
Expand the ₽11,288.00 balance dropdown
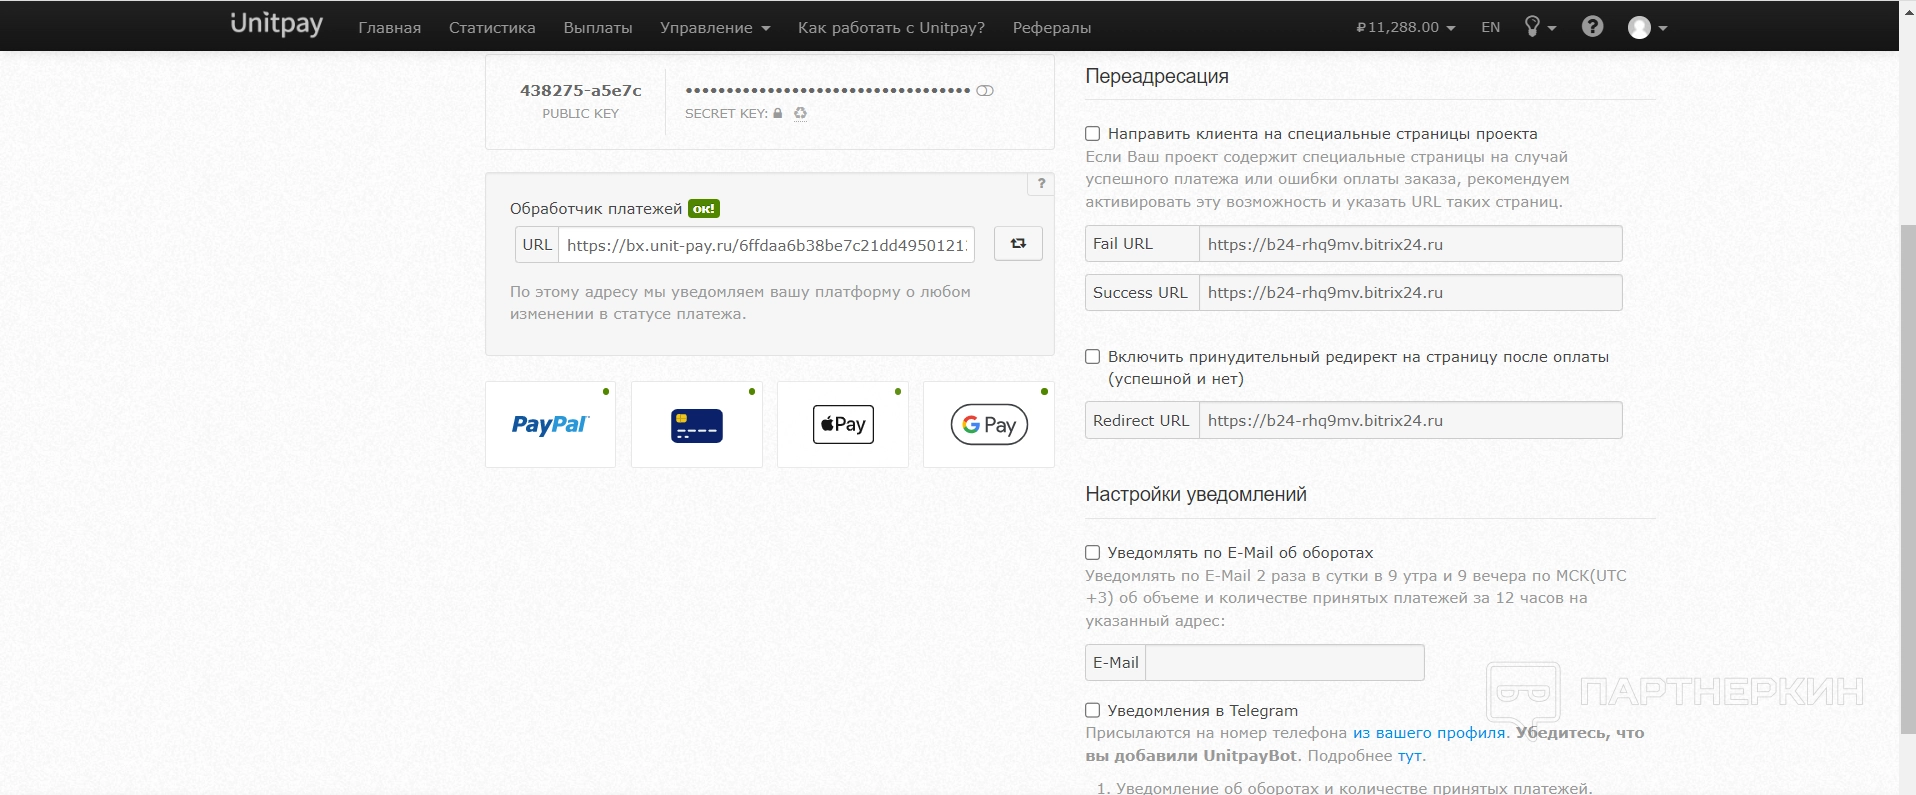coord(1405,28)
